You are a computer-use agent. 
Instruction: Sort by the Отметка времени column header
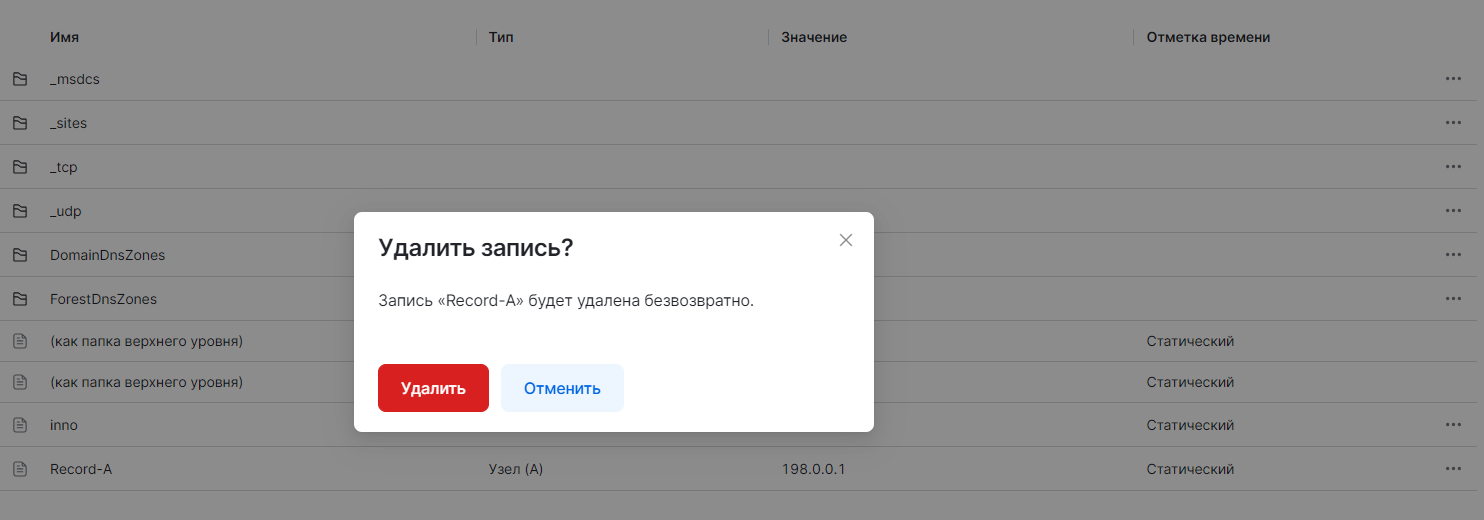1208,37
